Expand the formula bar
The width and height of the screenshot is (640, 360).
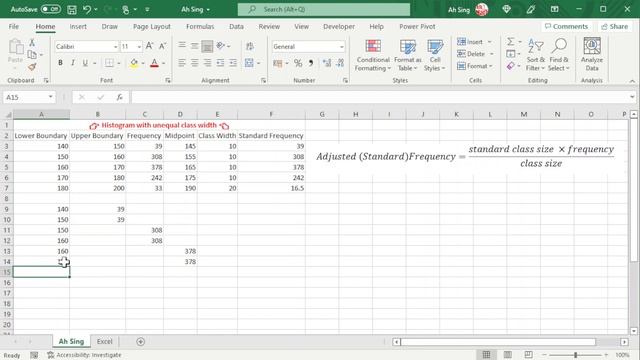point(632,97)
